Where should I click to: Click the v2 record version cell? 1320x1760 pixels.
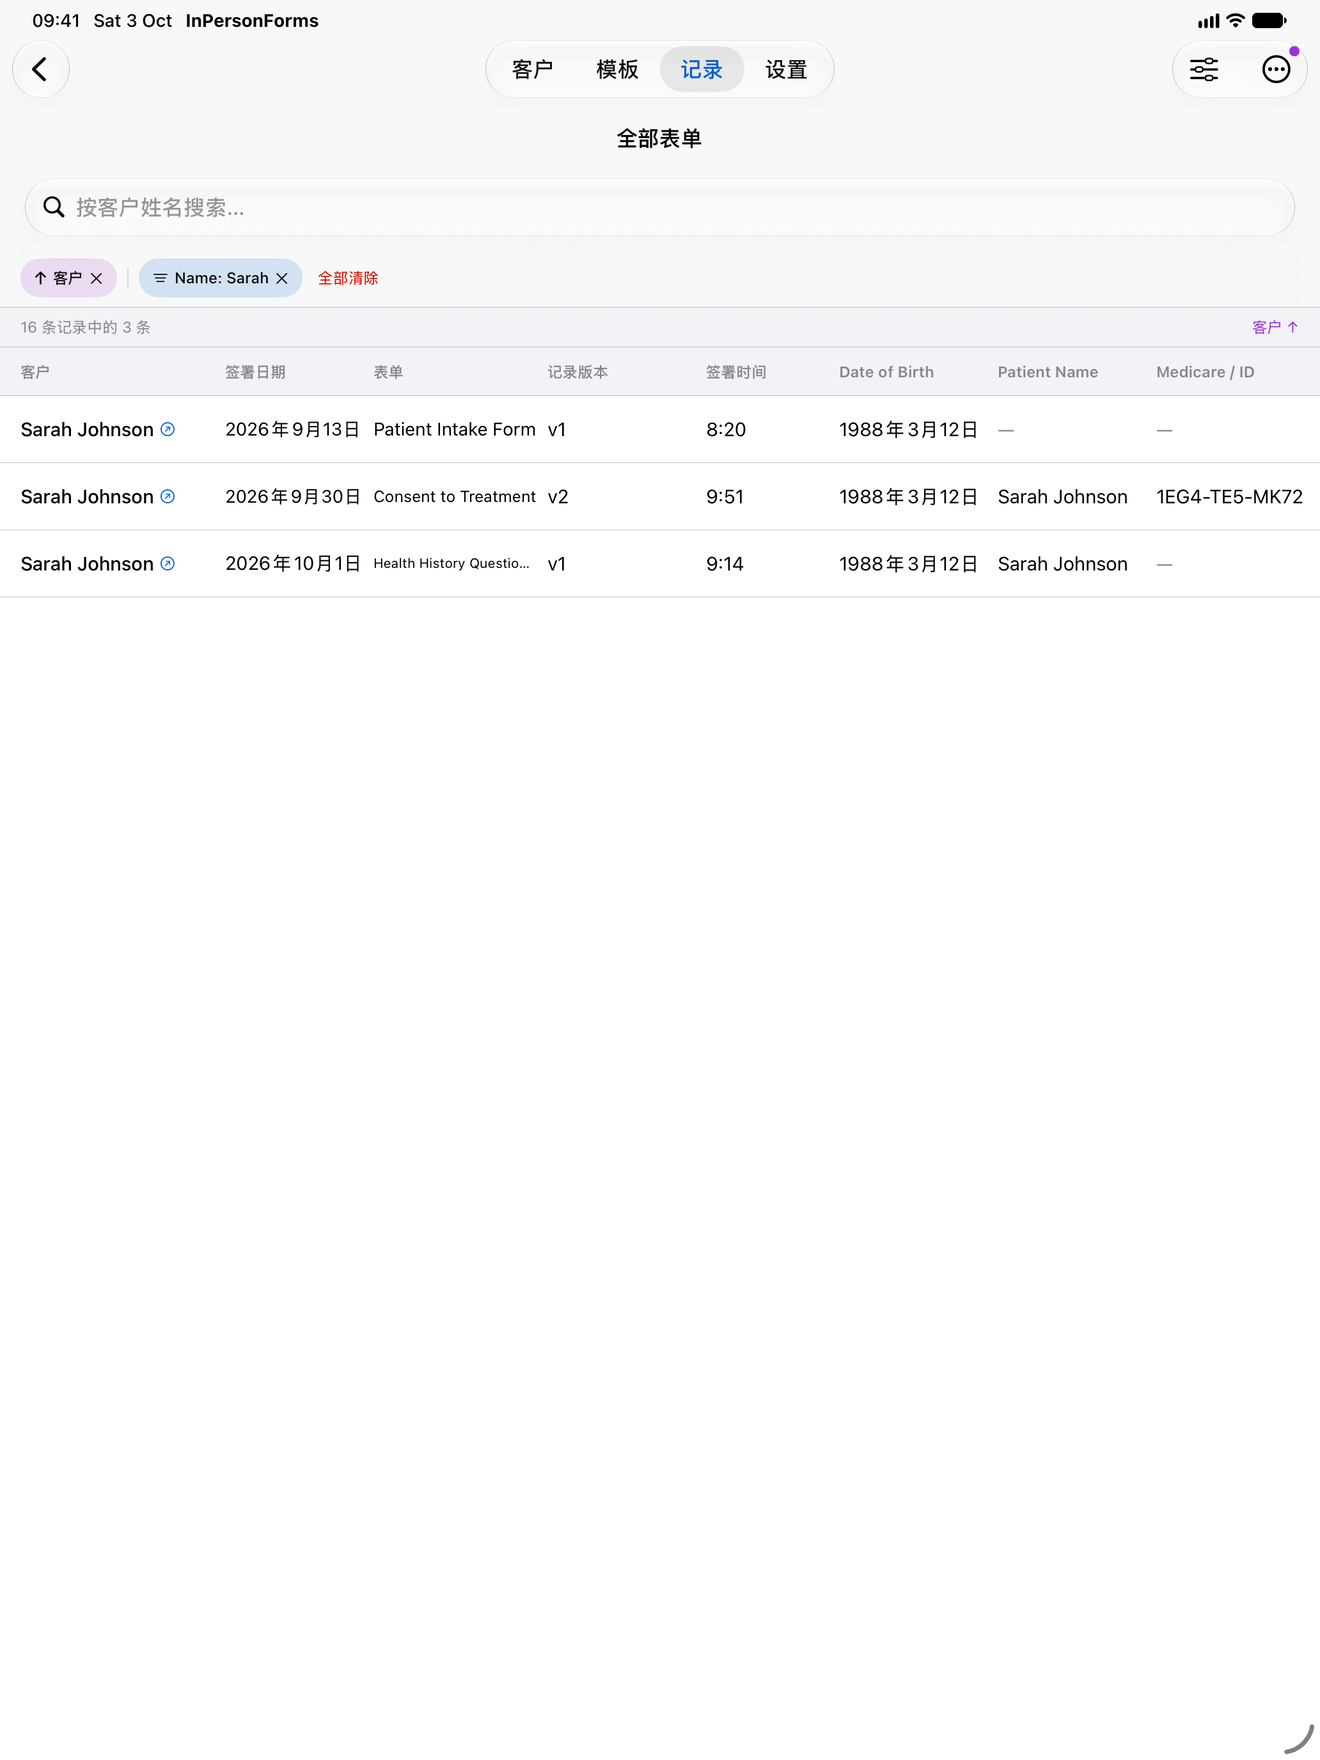[x=558, y=496]
